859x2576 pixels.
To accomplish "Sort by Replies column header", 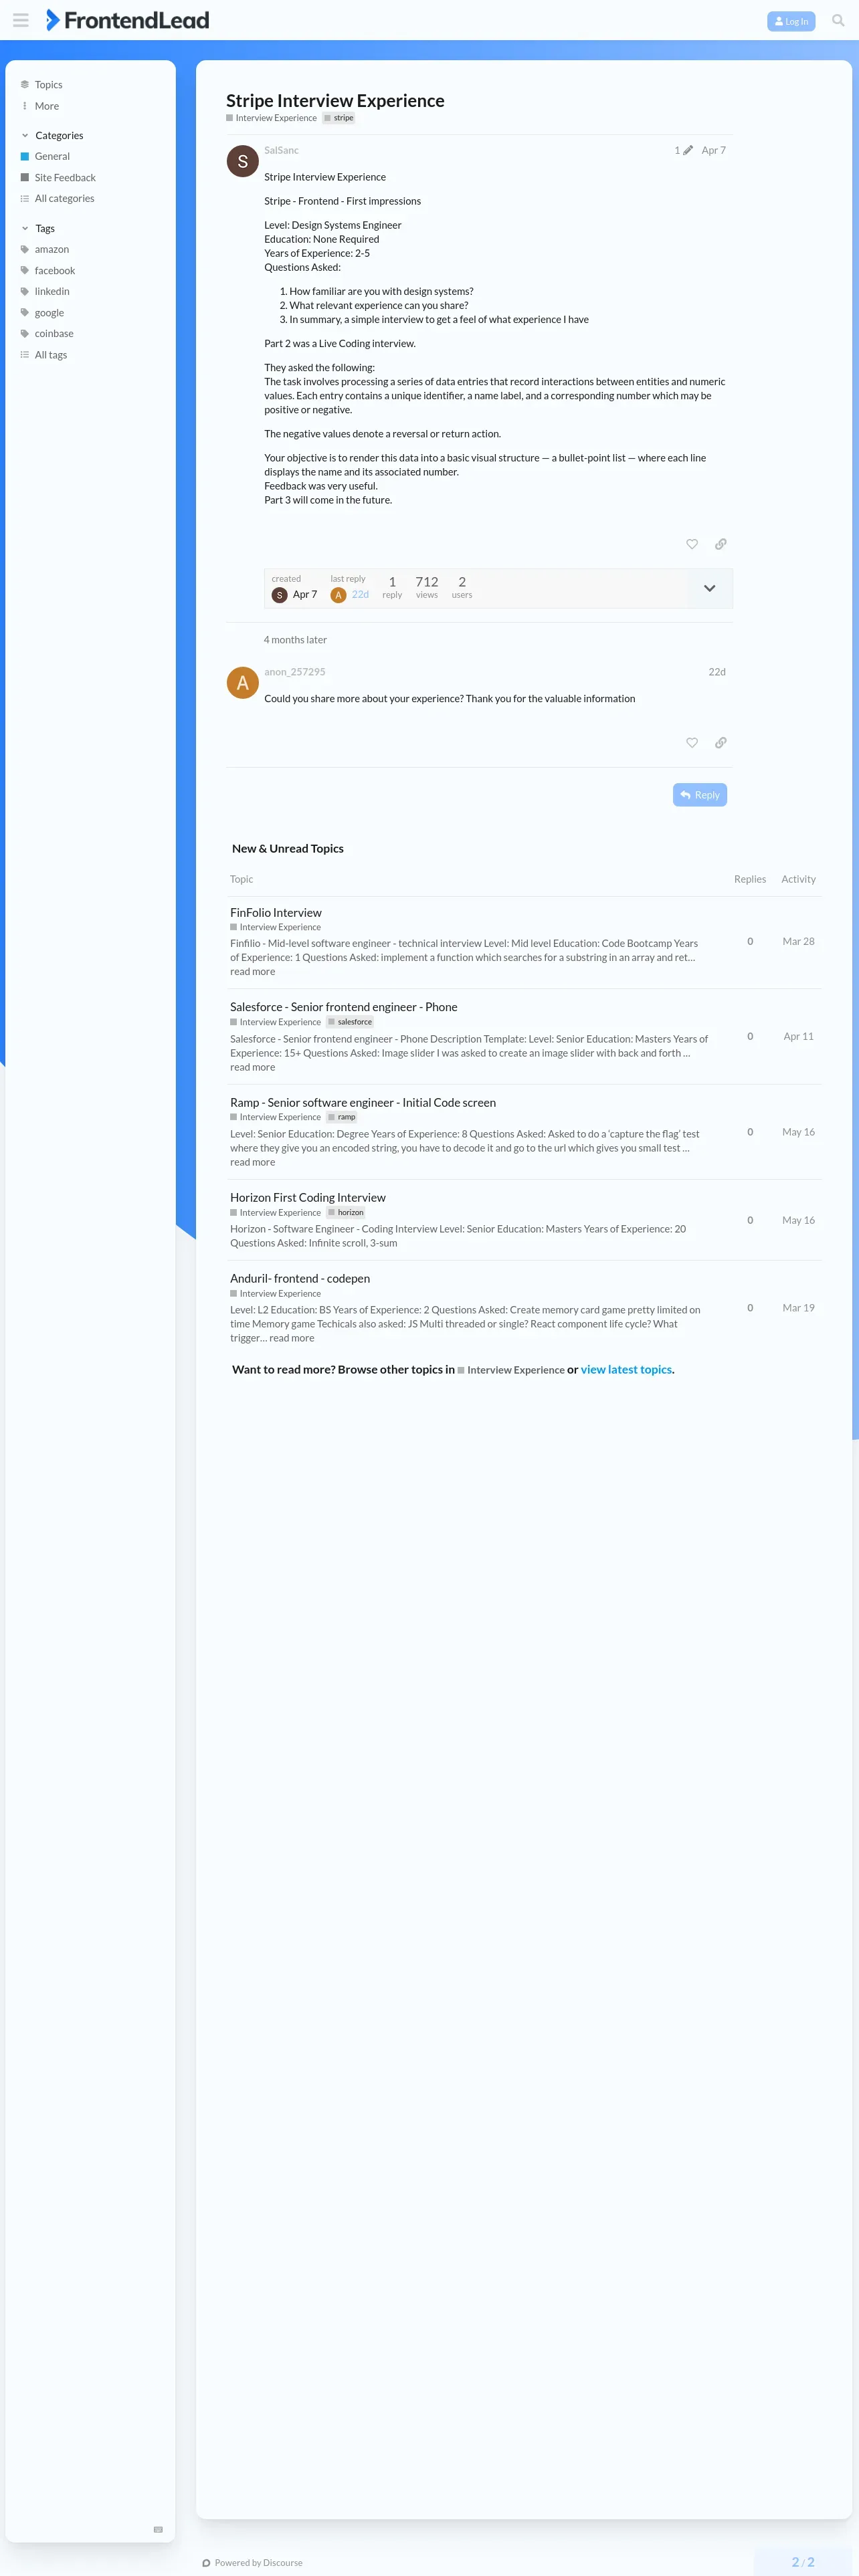I will tap(750, 880).
